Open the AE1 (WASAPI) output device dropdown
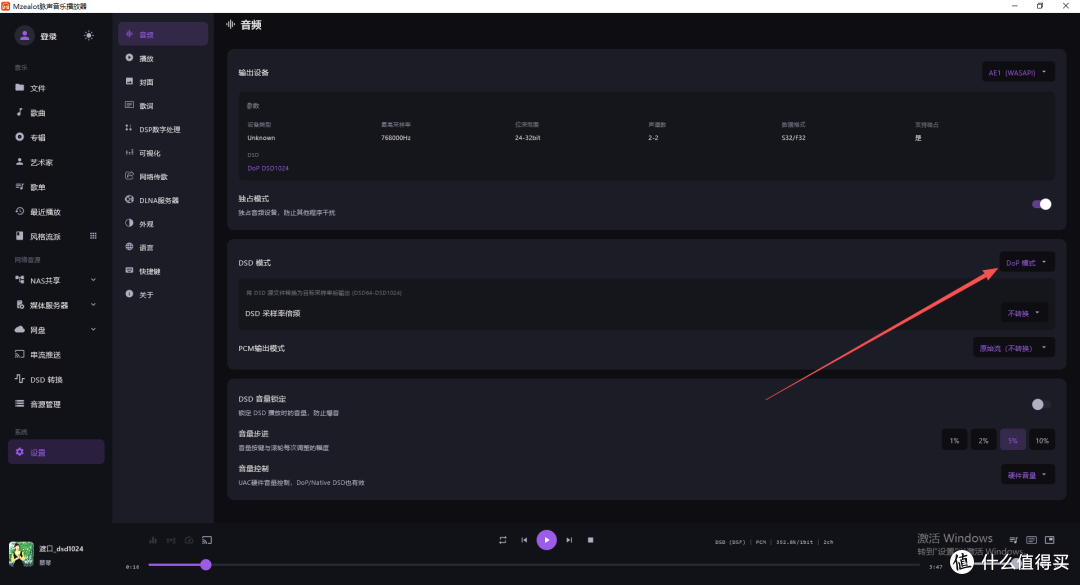This screenshot has height=585, width=1080. point(1018,72)
